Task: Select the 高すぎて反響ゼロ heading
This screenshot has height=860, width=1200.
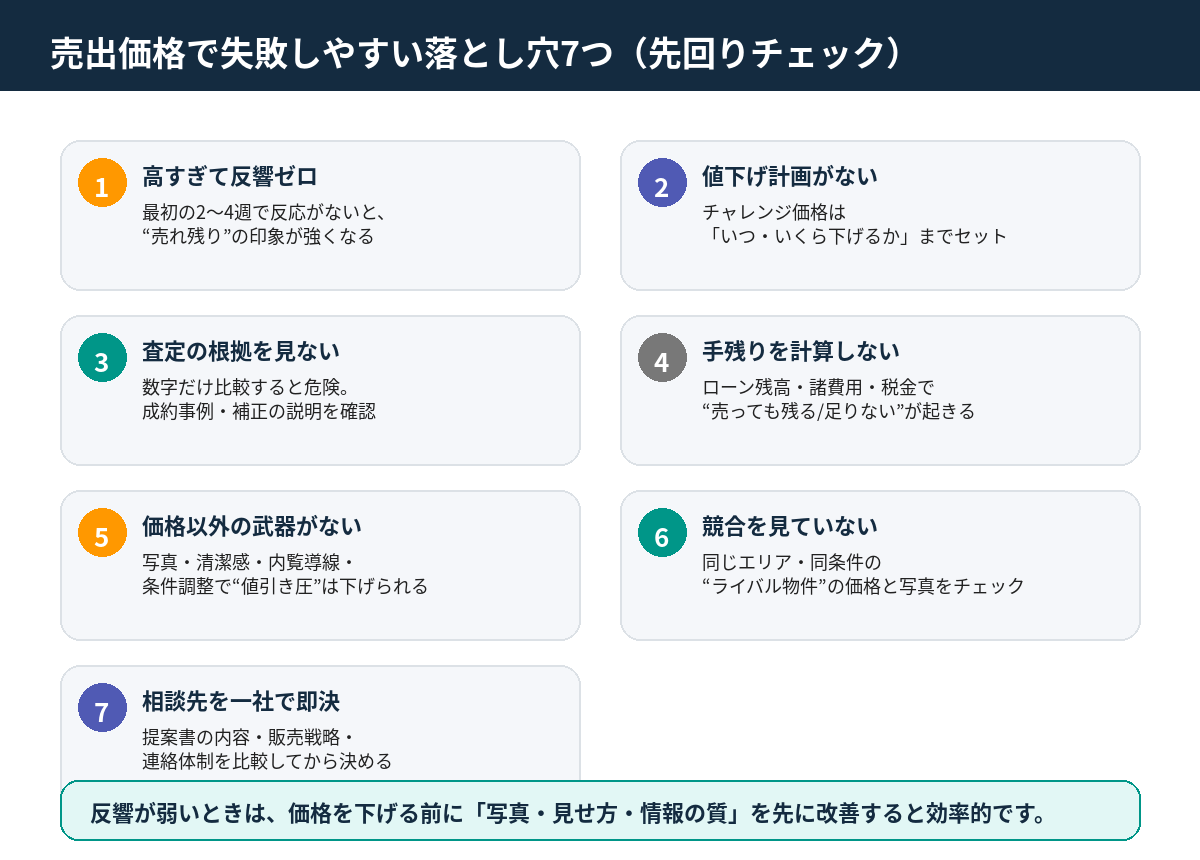Action: pyautogui.click(x=230, y=177)
